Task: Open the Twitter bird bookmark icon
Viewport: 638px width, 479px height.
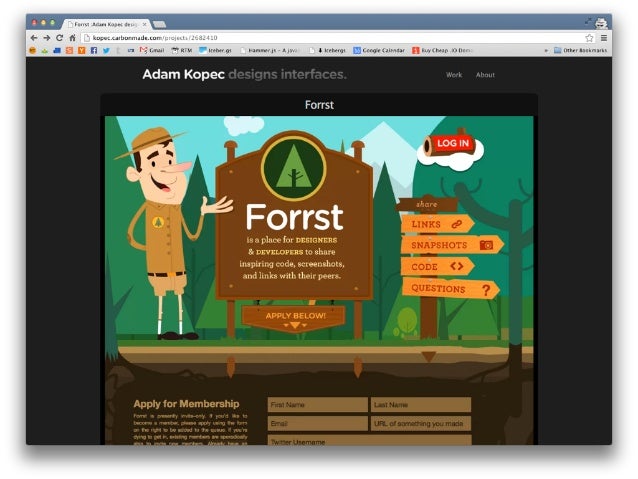Action: tap(106, 50)
